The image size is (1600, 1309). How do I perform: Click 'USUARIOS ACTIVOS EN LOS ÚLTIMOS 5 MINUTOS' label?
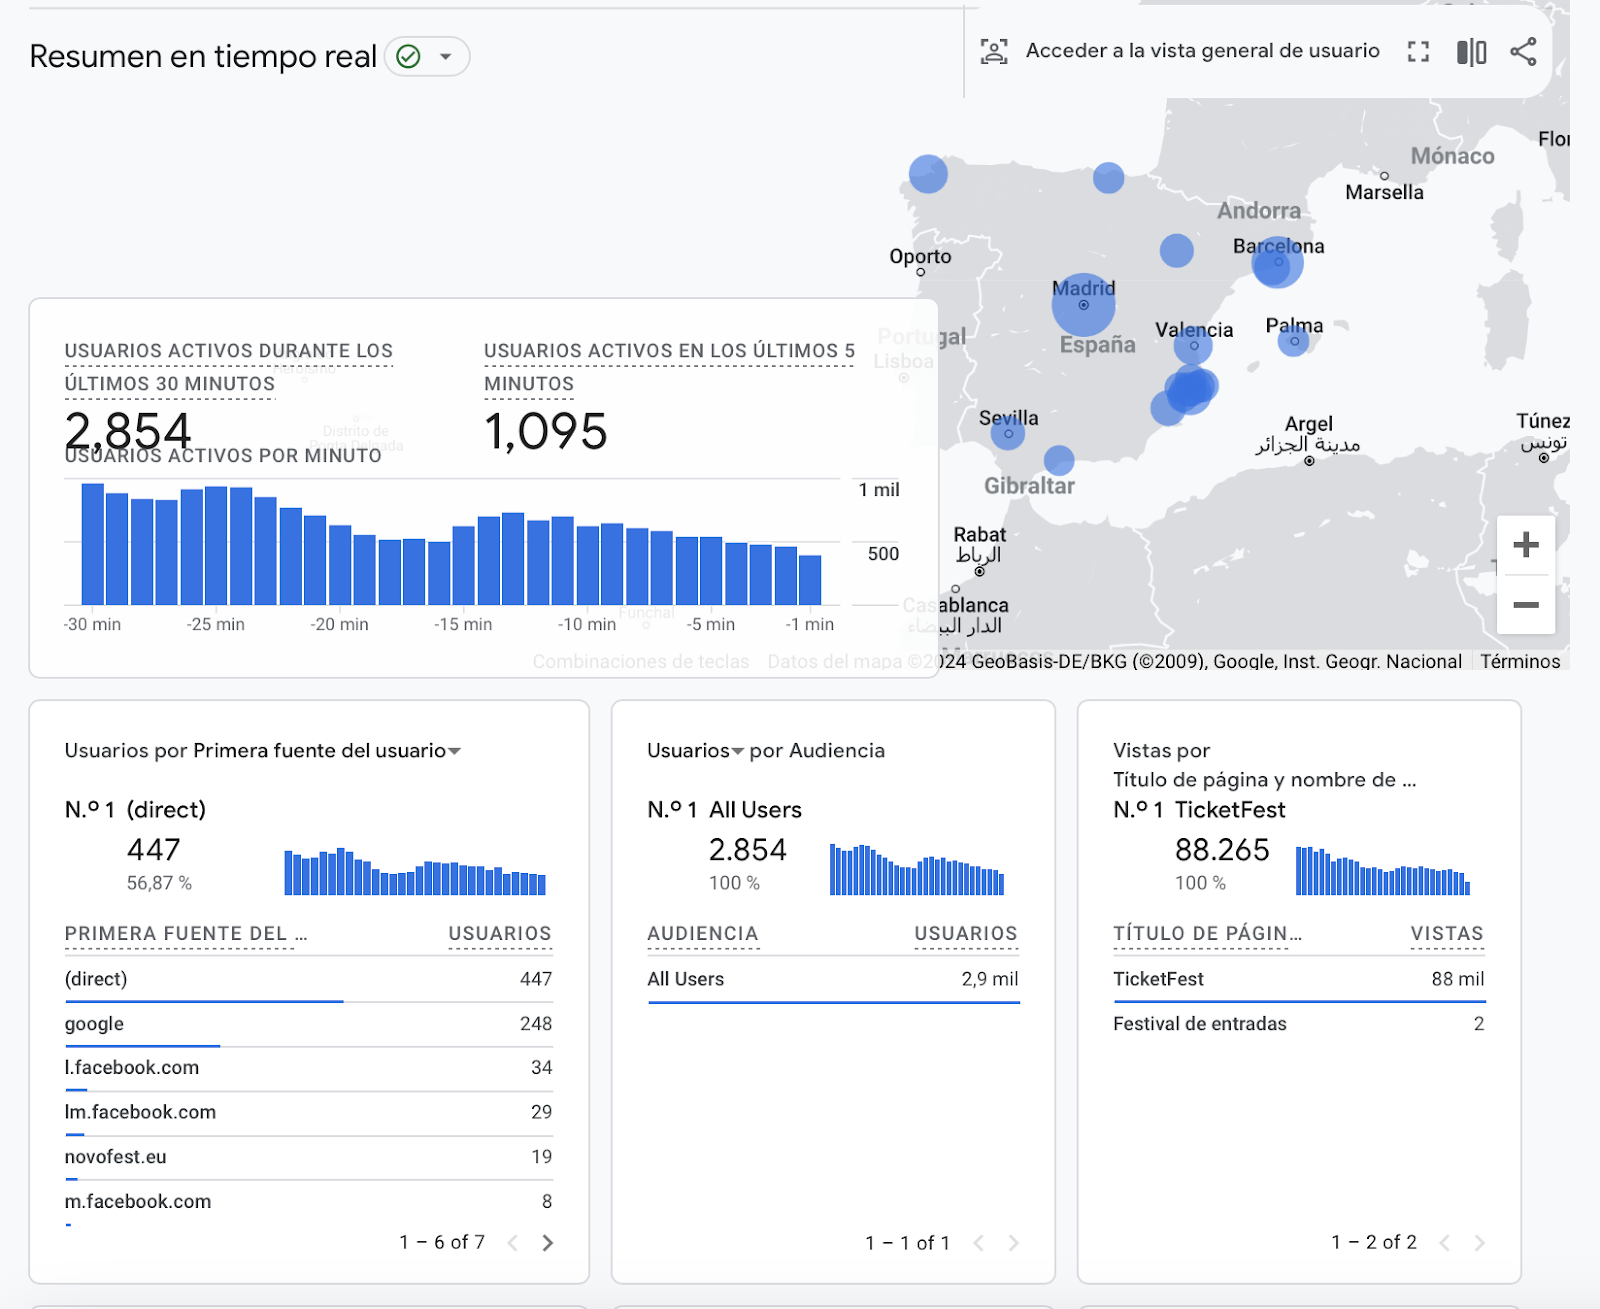point(669,367)
